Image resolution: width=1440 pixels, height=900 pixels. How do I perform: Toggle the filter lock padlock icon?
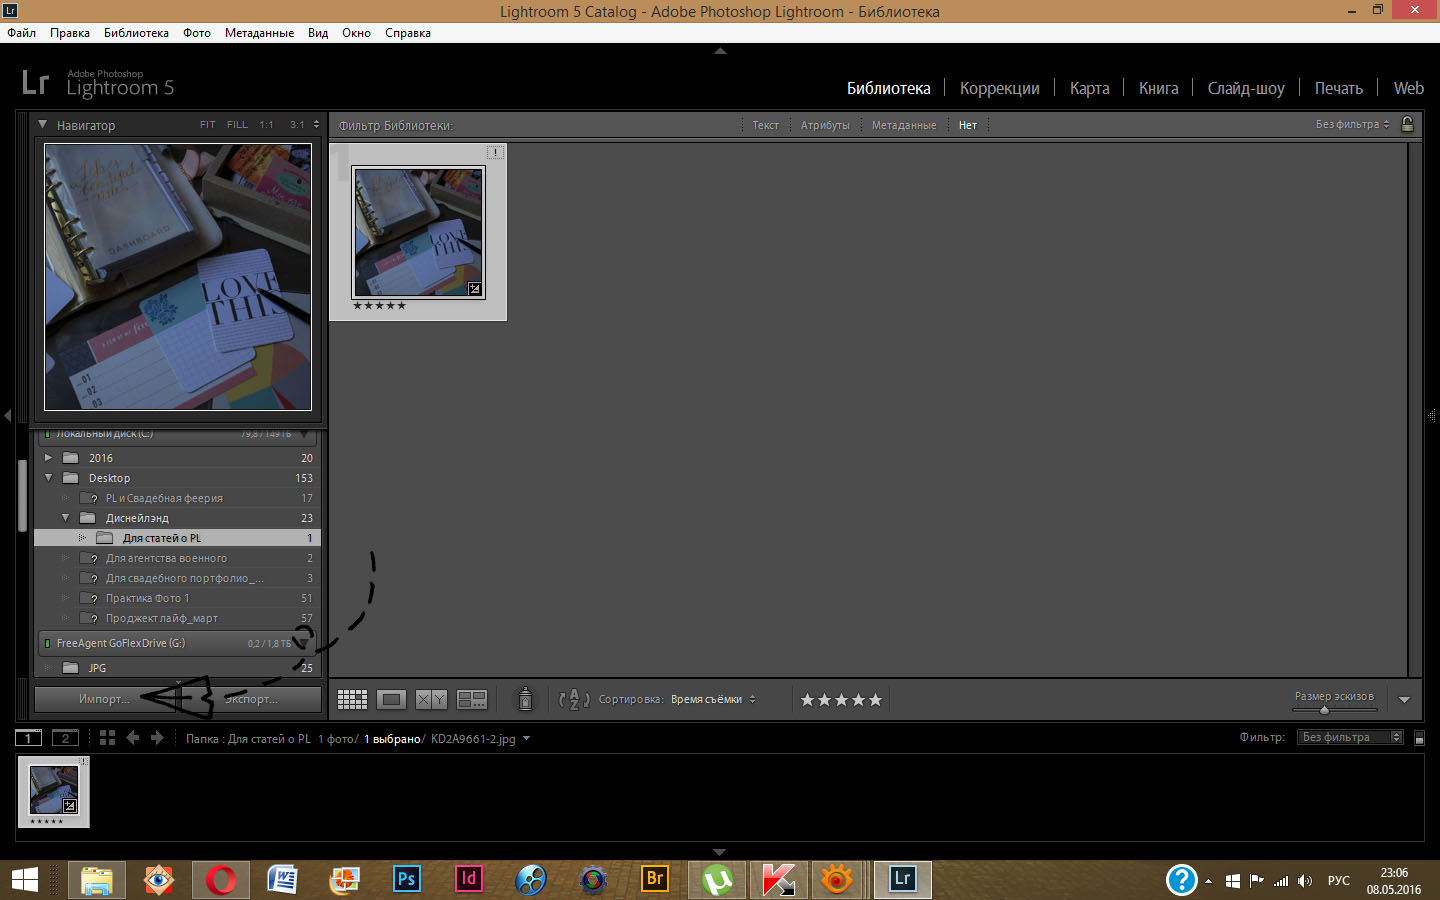tap(1407, 124)
